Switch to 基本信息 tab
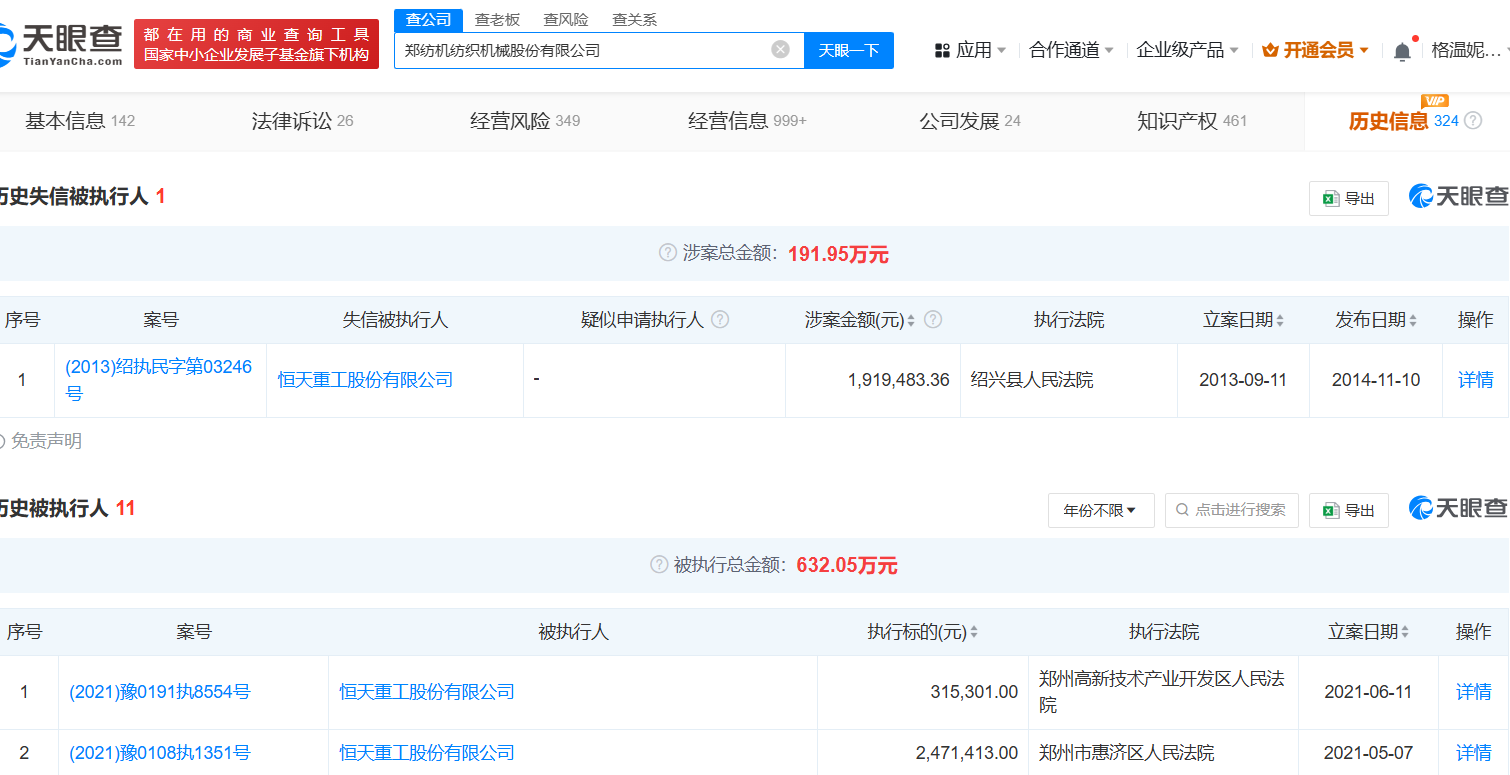The width and height of the screenshot is (1510, 775). 79,121
